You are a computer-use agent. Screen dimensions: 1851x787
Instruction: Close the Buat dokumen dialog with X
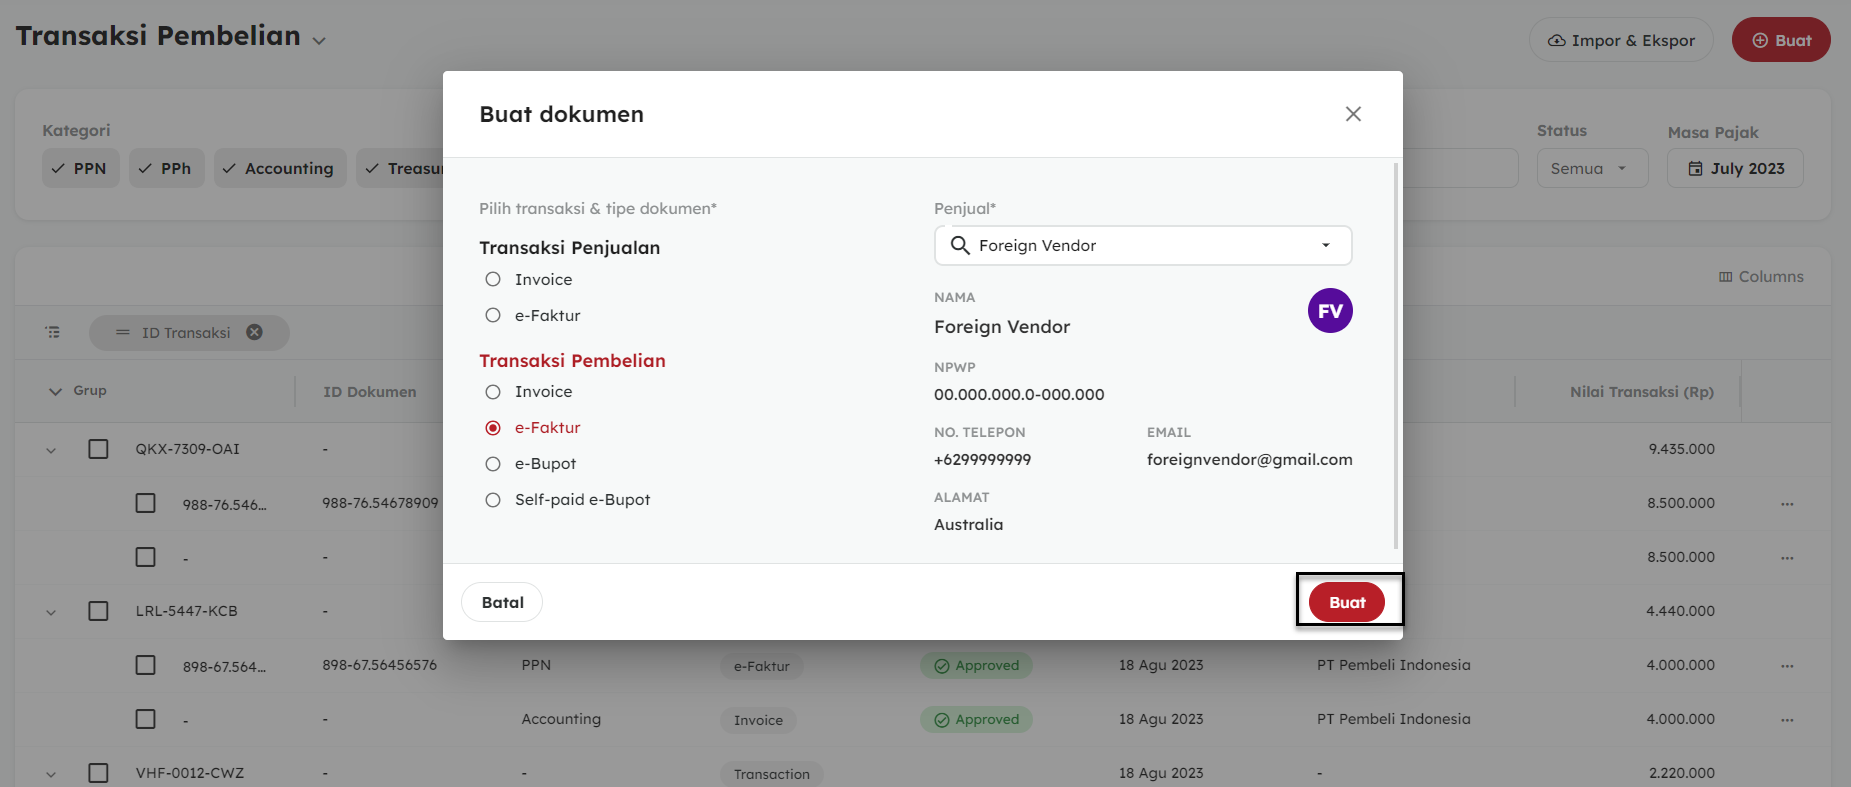pos(1353,114)
